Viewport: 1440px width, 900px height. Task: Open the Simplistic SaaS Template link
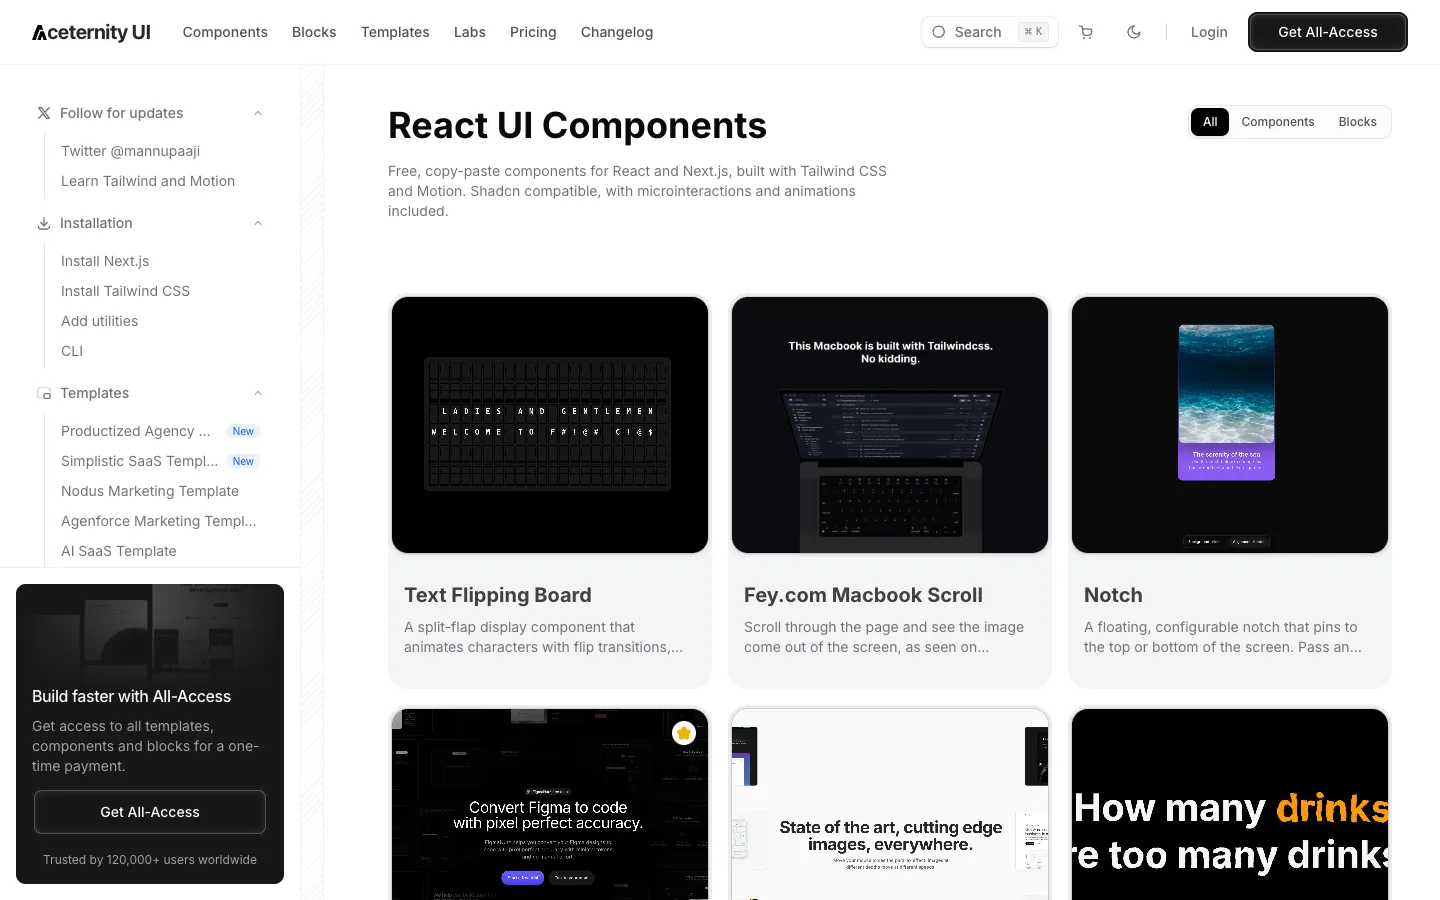click(139, 461)
